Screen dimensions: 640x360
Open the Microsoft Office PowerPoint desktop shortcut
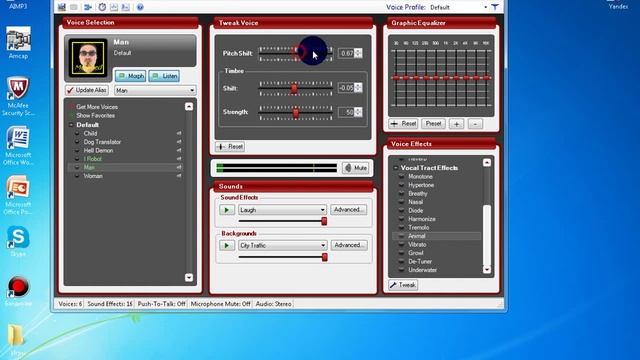point(18,195)
